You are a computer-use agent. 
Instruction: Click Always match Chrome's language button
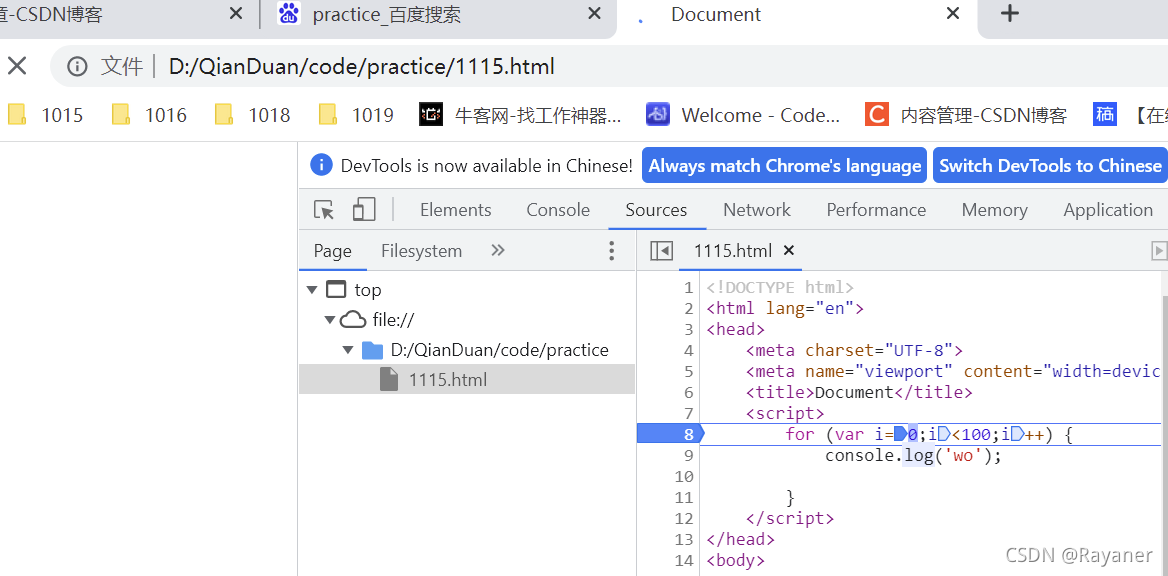coord(784,165)
